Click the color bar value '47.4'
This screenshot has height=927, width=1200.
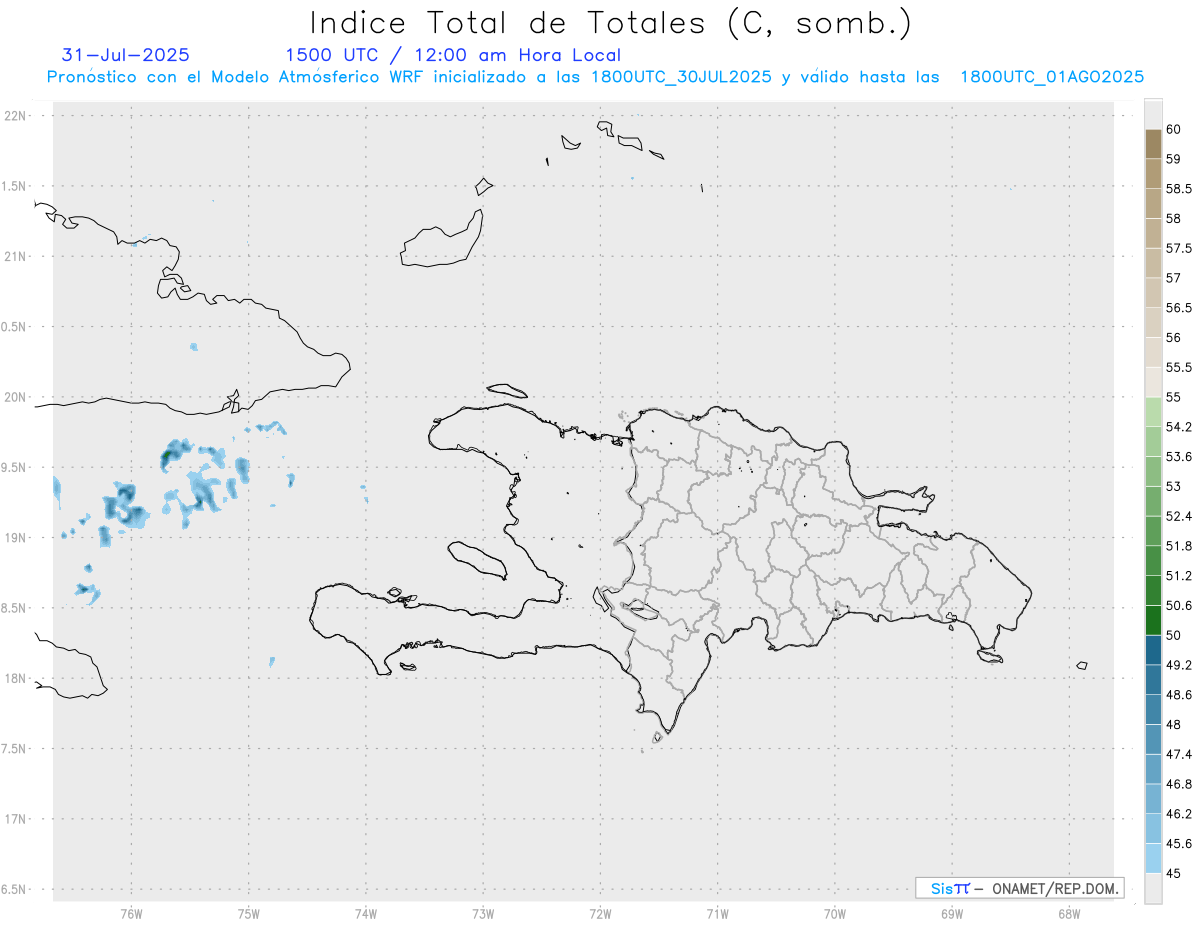(x=1178, y=754)
